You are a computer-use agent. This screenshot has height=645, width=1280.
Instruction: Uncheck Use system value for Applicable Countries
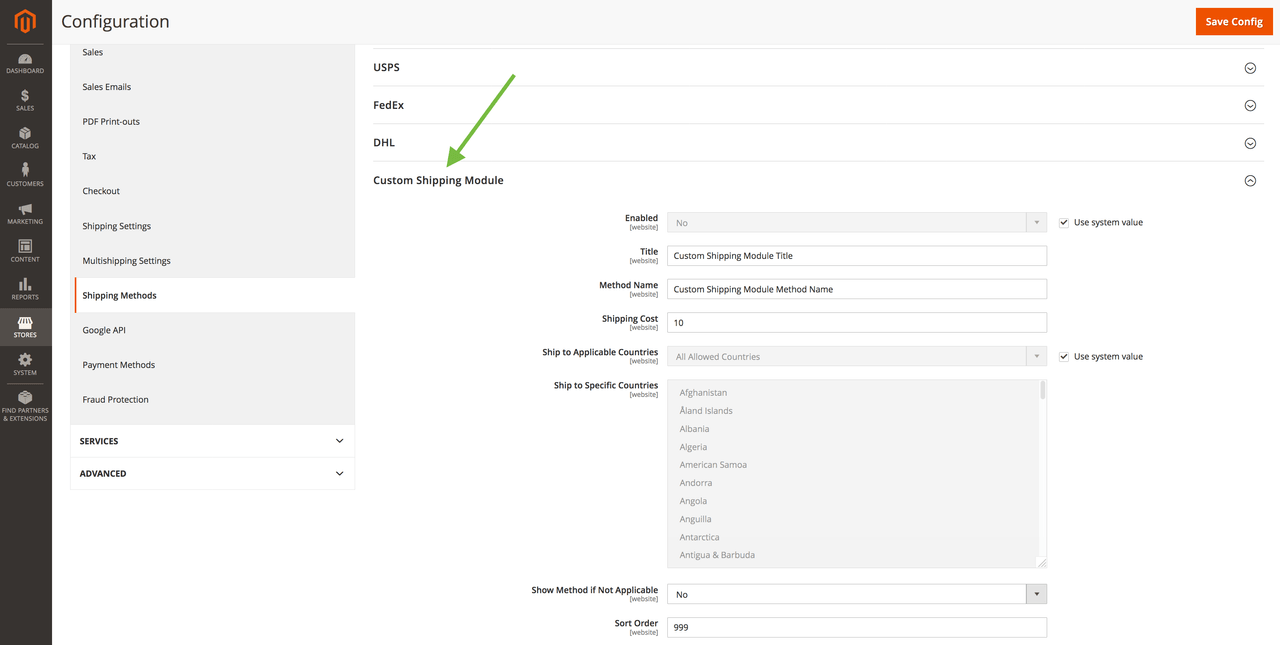(x=1064, y=356)
